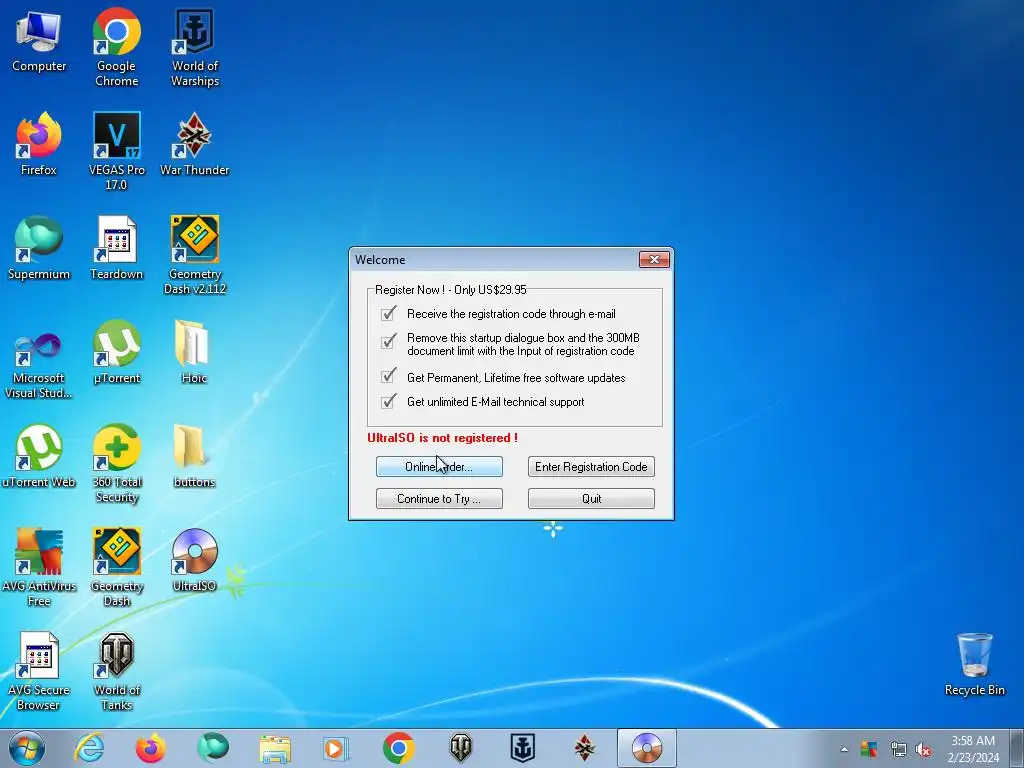This screenshot has height=768, width=1024.
Task: Launch Internet Explorer from the taskbar
Action: coord(89,748)
